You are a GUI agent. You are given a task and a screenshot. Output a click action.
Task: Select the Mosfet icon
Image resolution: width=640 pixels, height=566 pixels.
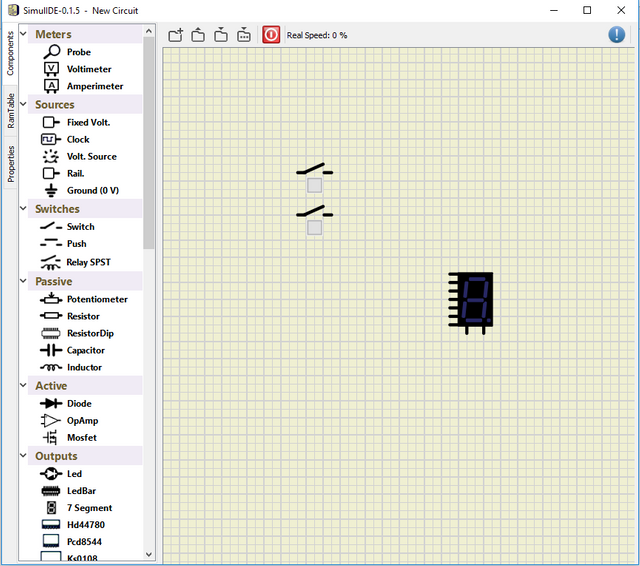coord(50,437)
